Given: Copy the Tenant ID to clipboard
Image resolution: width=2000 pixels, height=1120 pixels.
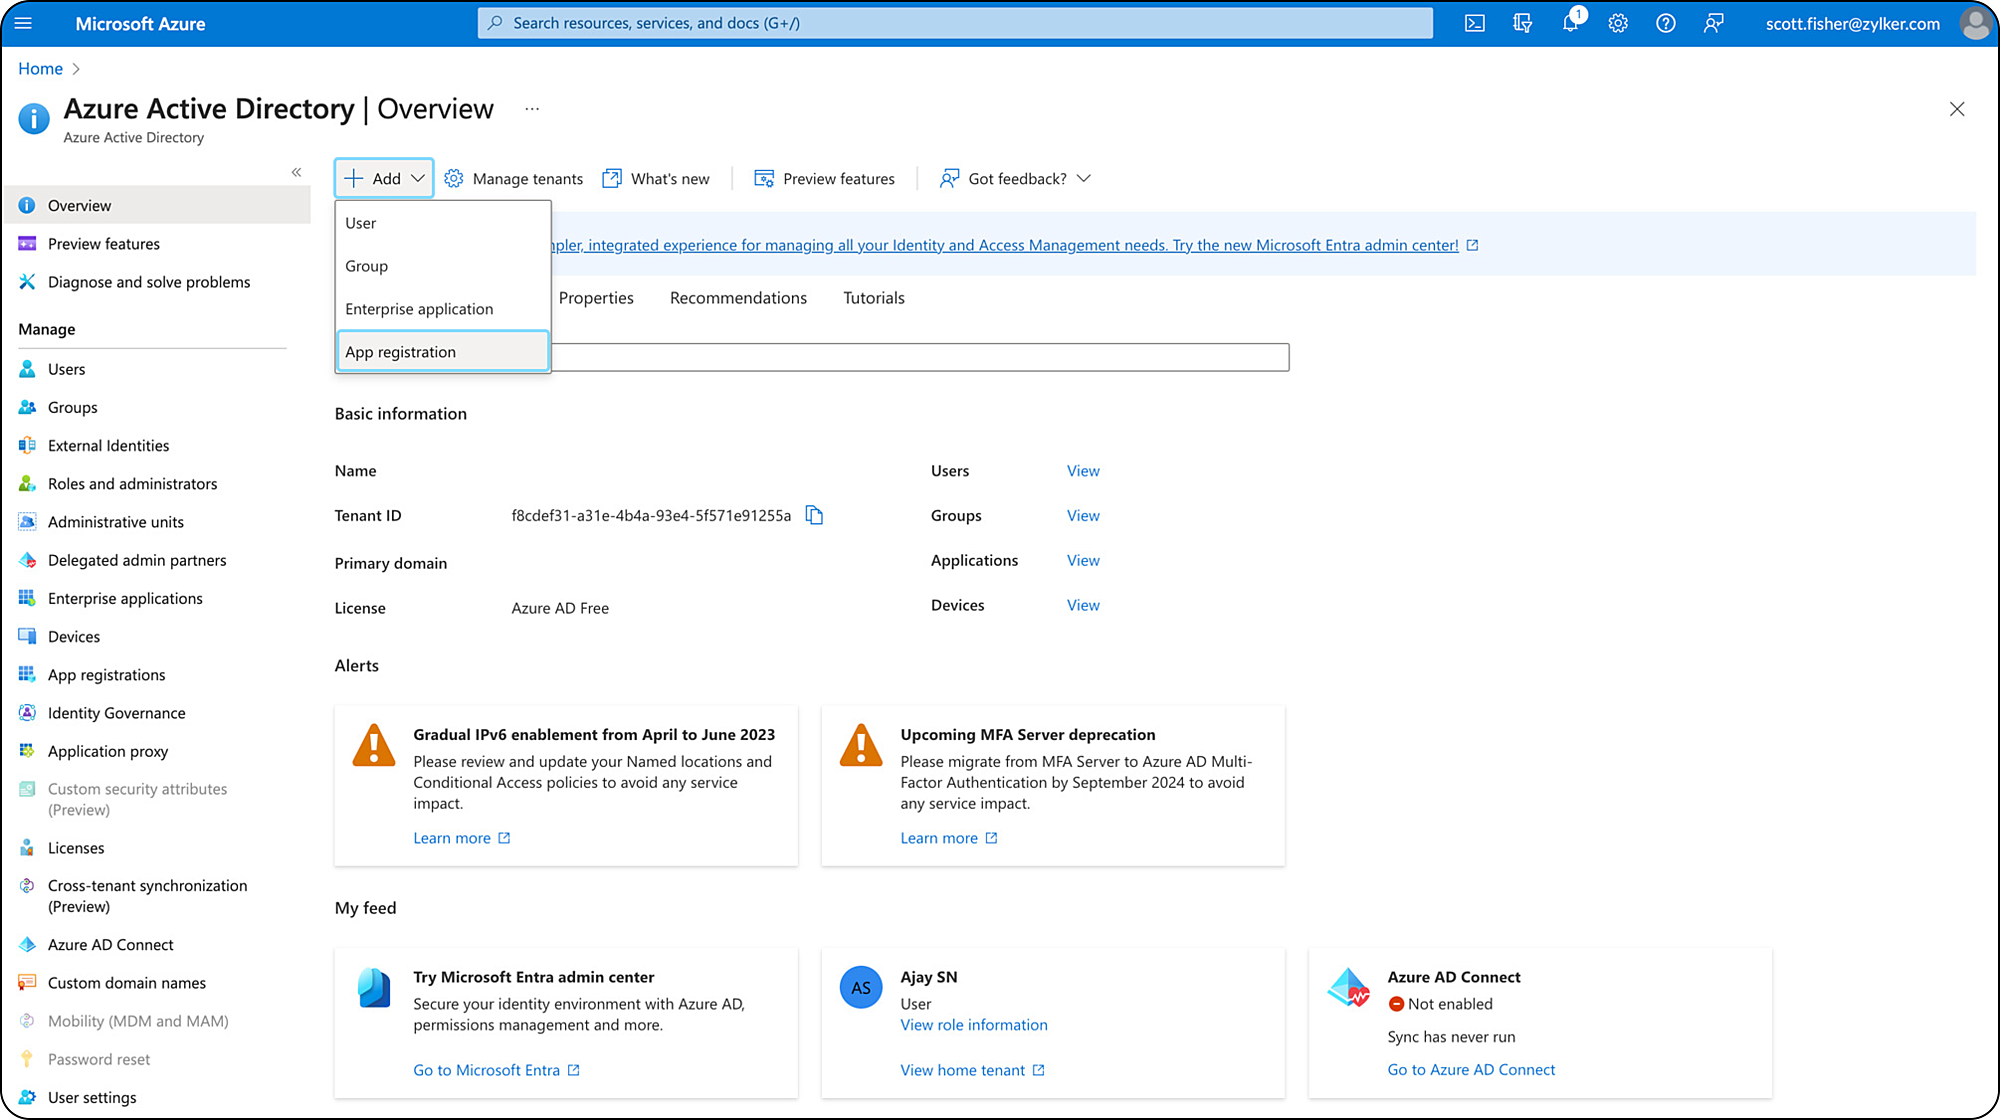Looking at the screenshot, I should [x=814, y=515].
